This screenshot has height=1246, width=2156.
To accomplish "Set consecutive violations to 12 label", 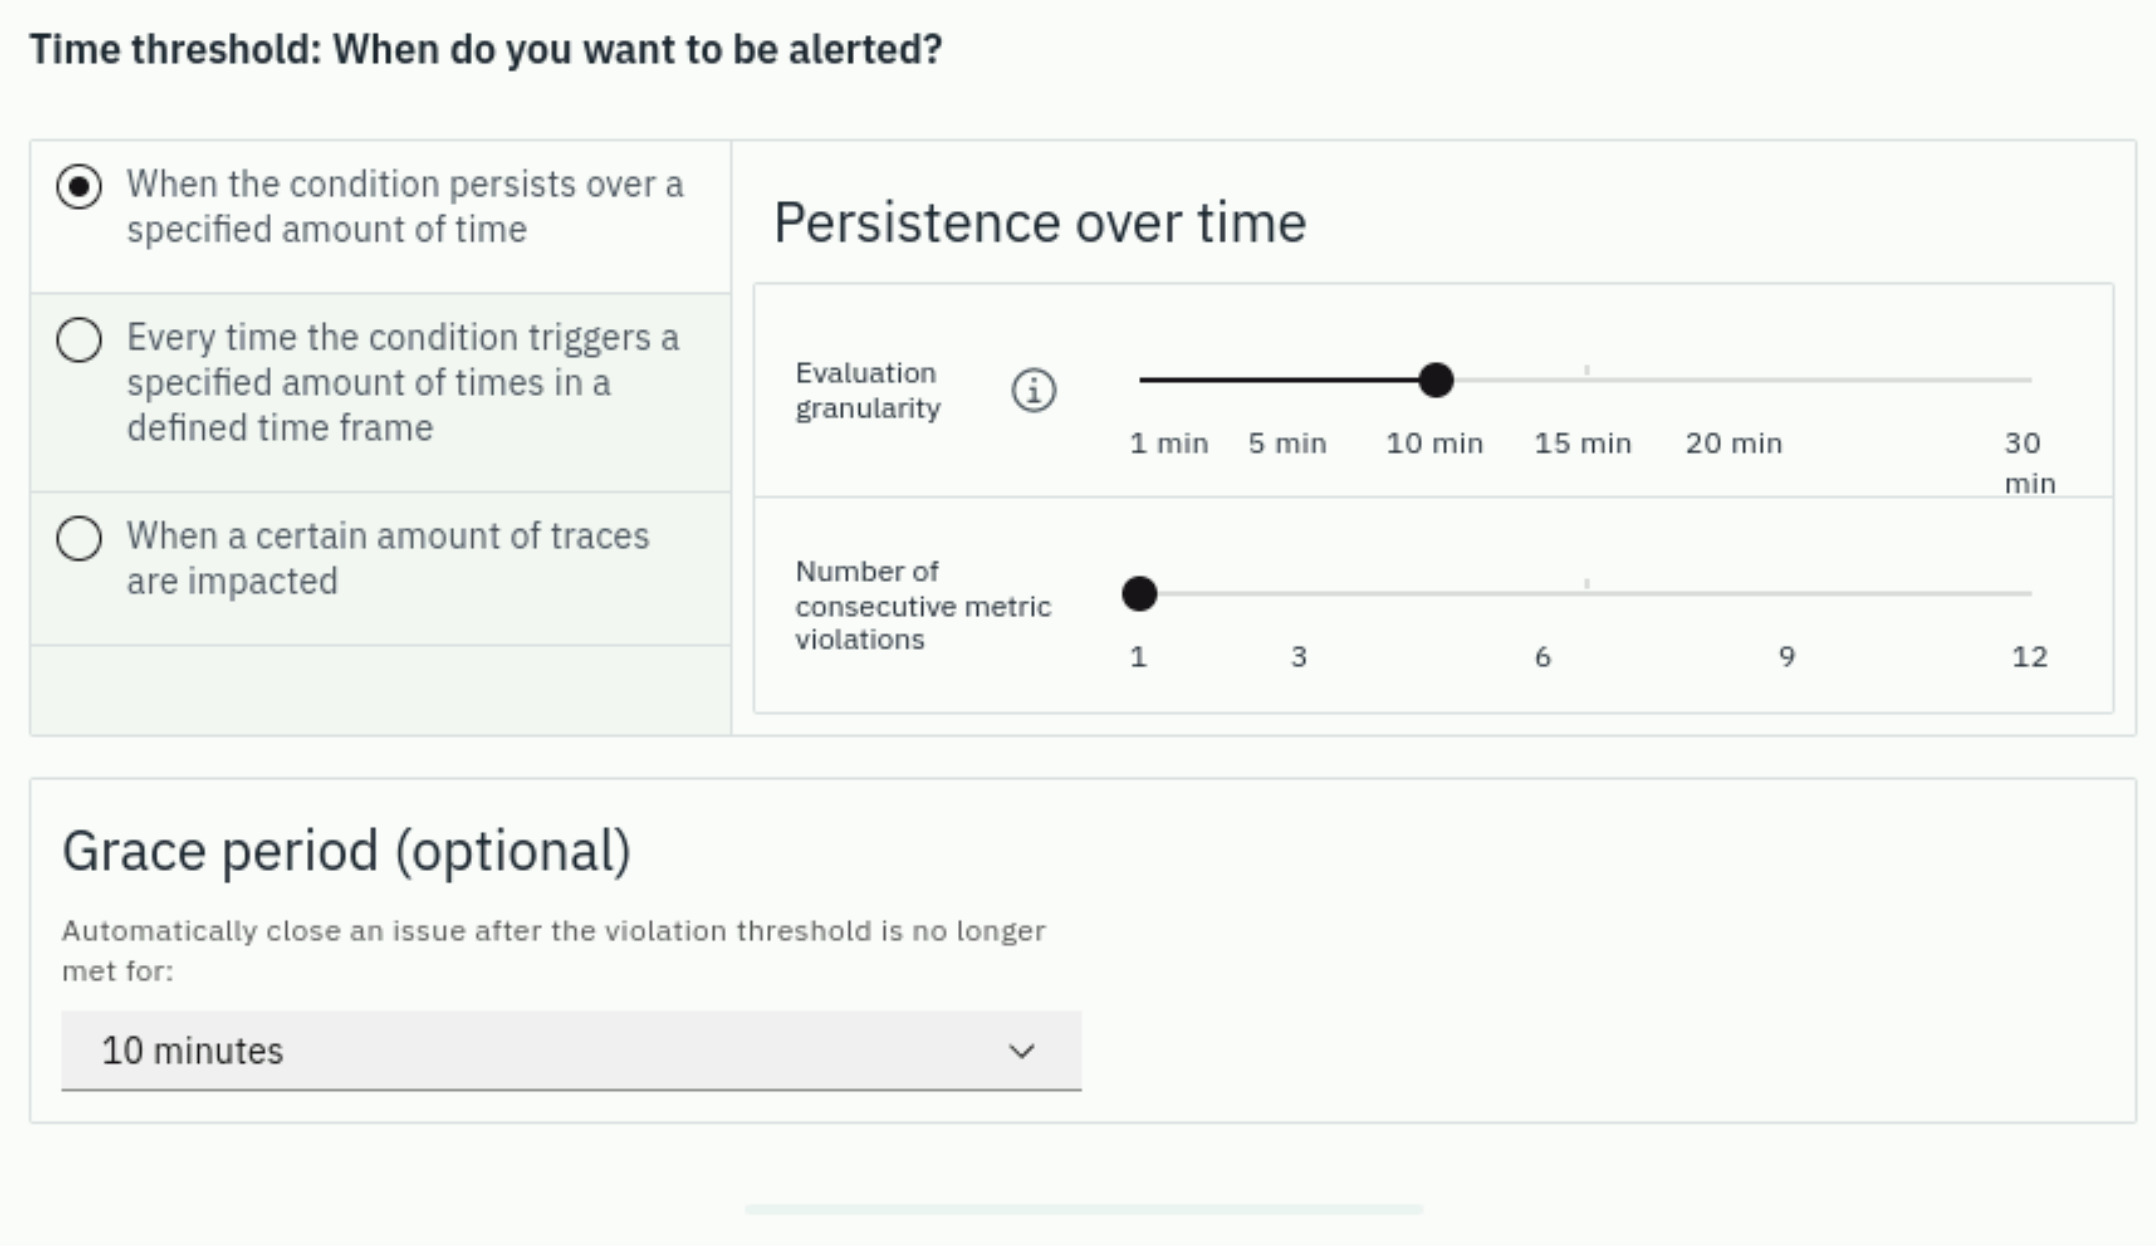I will [2030, 657].
